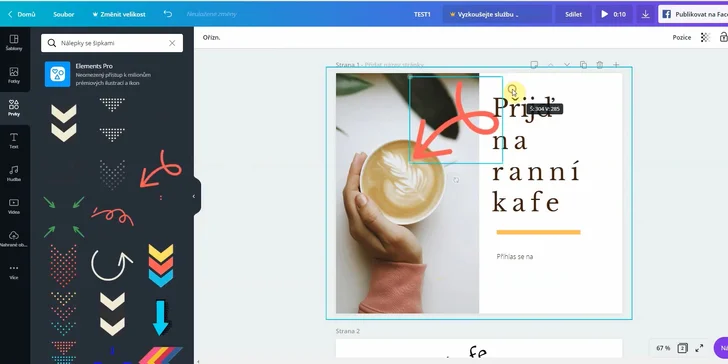728x364 pixels.
Task: Click the undo arrow icon
Action: click(x=168, y=14)
